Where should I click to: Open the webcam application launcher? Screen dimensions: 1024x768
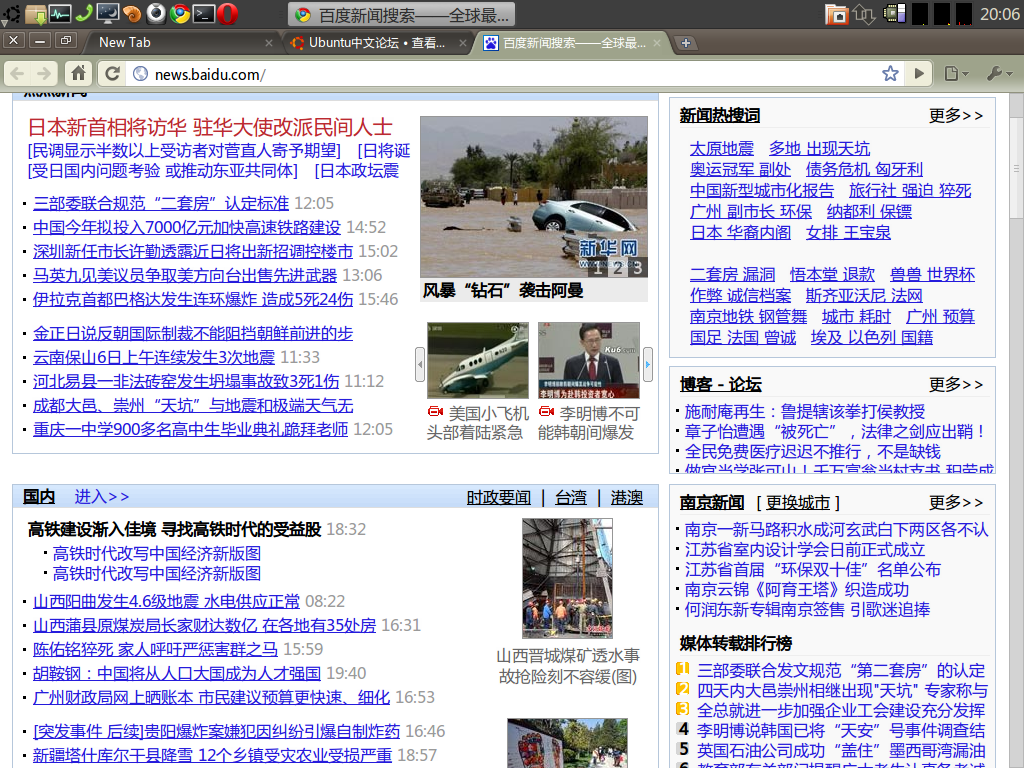156,14
